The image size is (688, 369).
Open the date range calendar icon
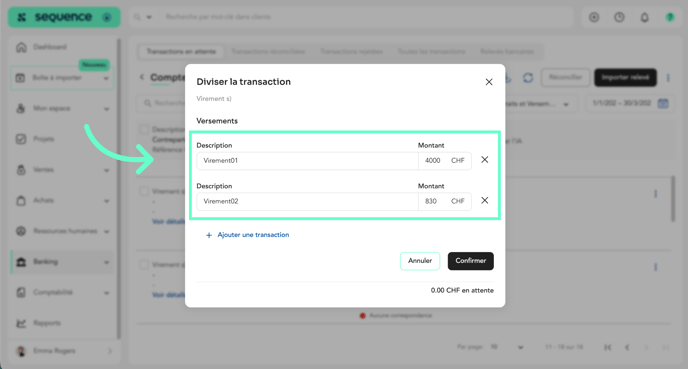tap(663, 104)
